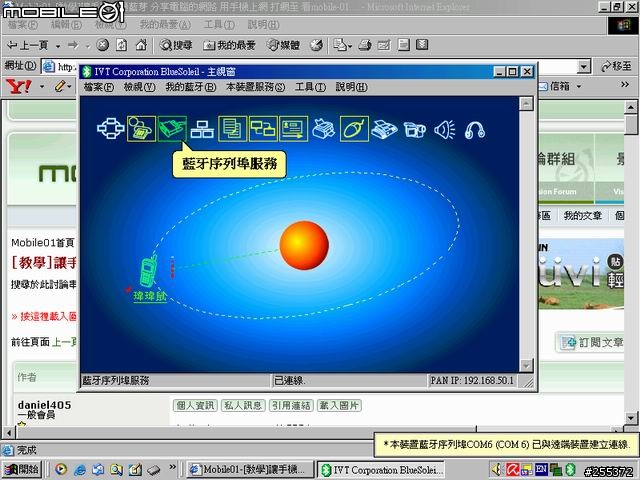Click the LAN Access service icon
The image size is (640, 480).
point(202,129)
